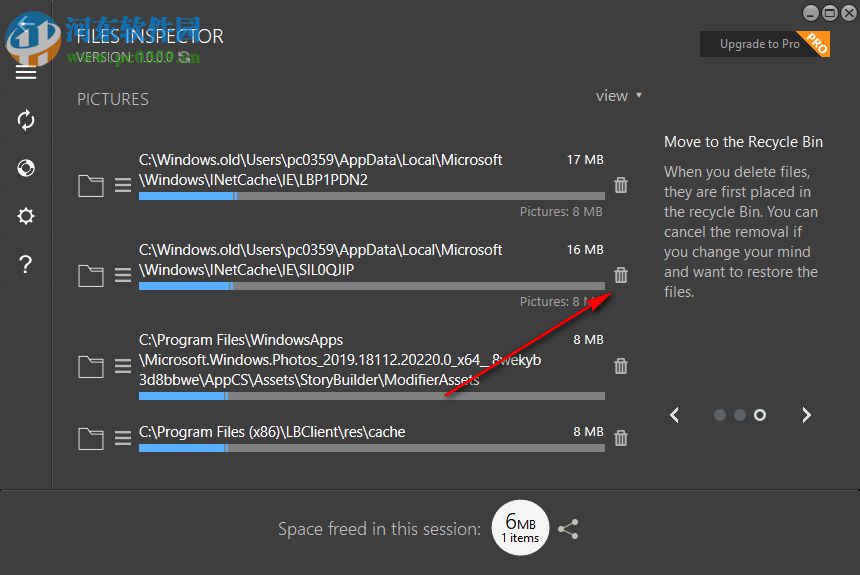Image resolution: width=860 pixels, height=575 pixels.
Task: Click the LBClient cache usage bar
Action: pos(372,448)
